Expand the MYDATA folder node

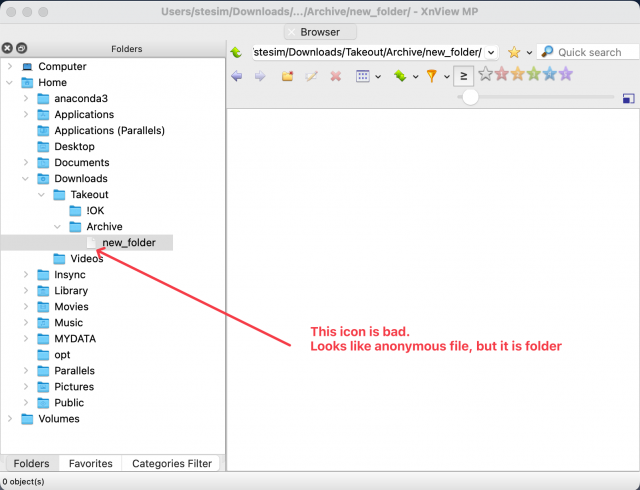click(x=26, y=339)
